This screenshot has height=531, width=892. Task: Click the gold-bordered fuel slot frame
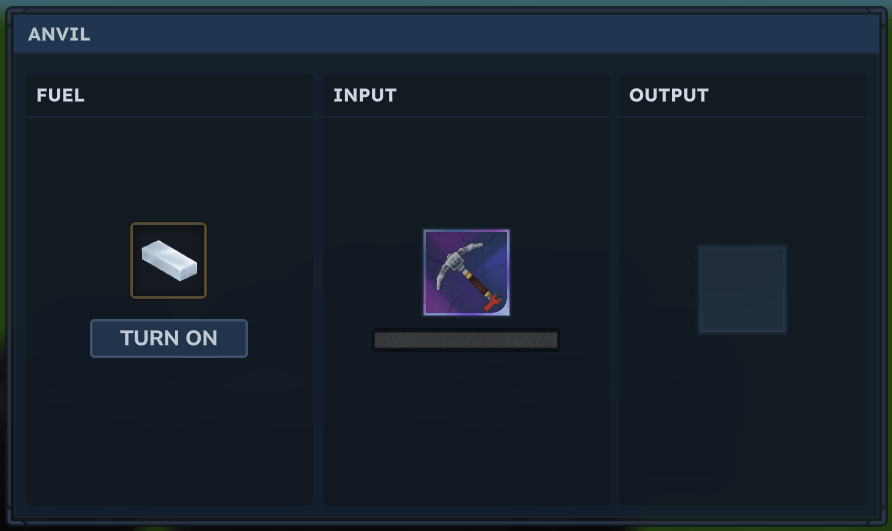(169, 261)
